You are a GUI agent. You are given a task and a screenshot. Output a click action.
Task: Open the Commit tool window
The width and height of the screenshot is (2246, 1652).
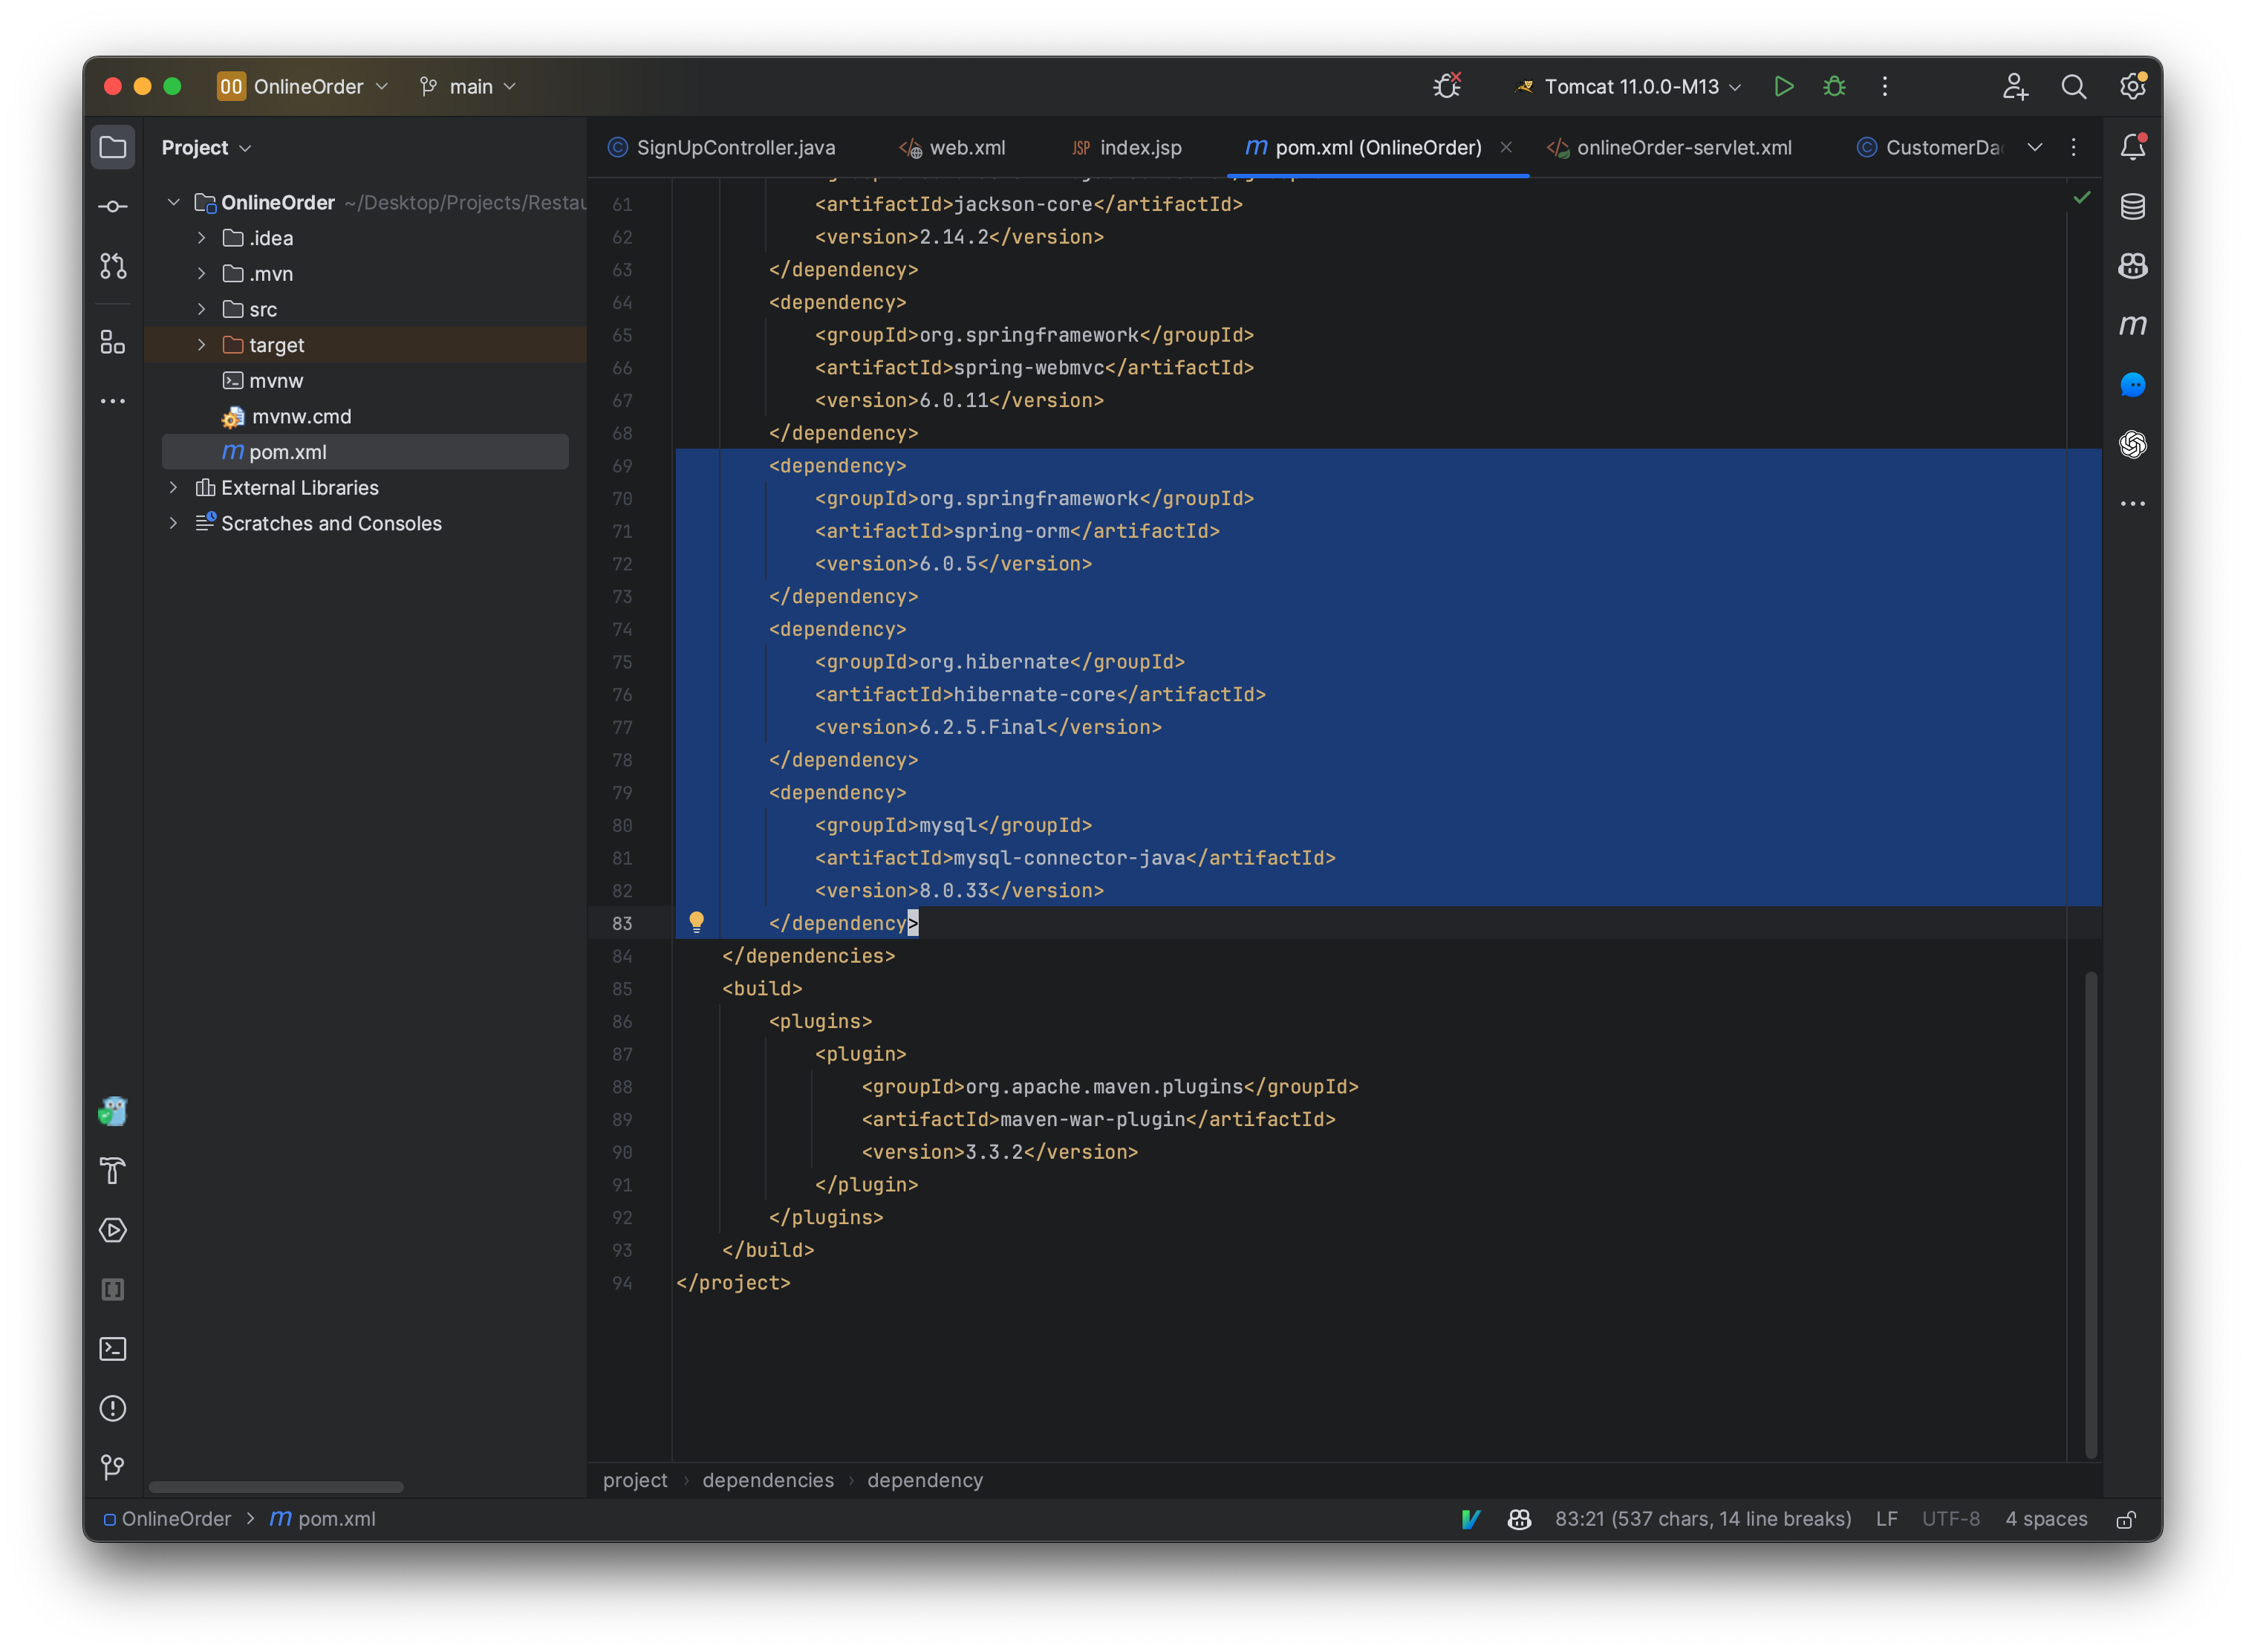112,205
